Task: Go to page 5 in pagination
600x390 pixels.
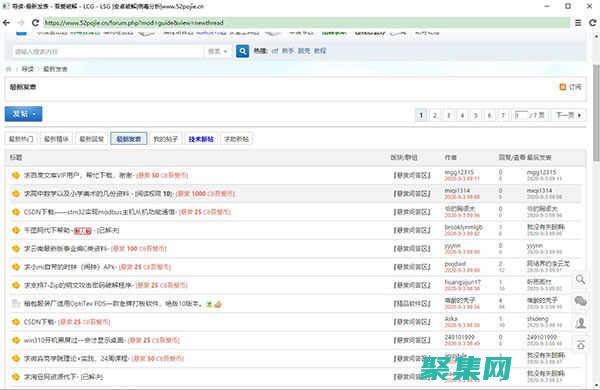Action: pos(476,115)
